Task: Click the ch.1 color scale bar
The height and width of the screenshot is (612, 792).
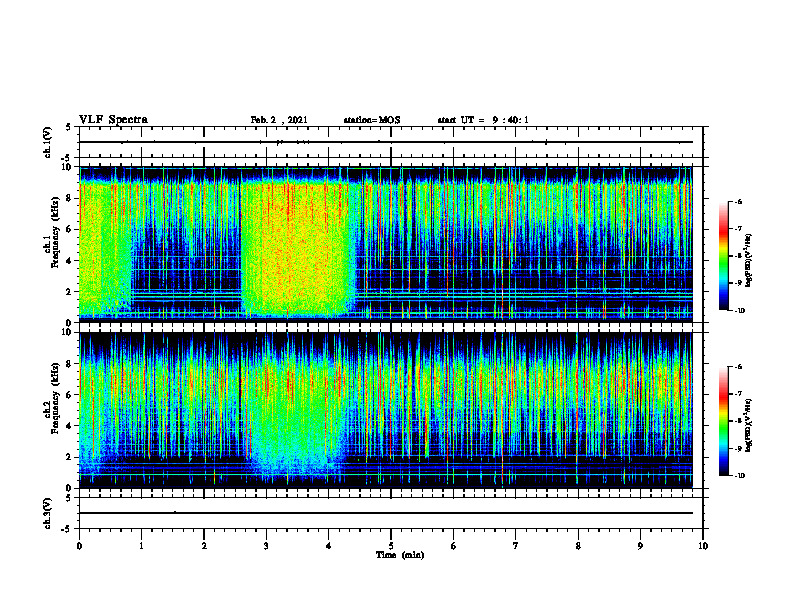Action: [x=724, y=256]
